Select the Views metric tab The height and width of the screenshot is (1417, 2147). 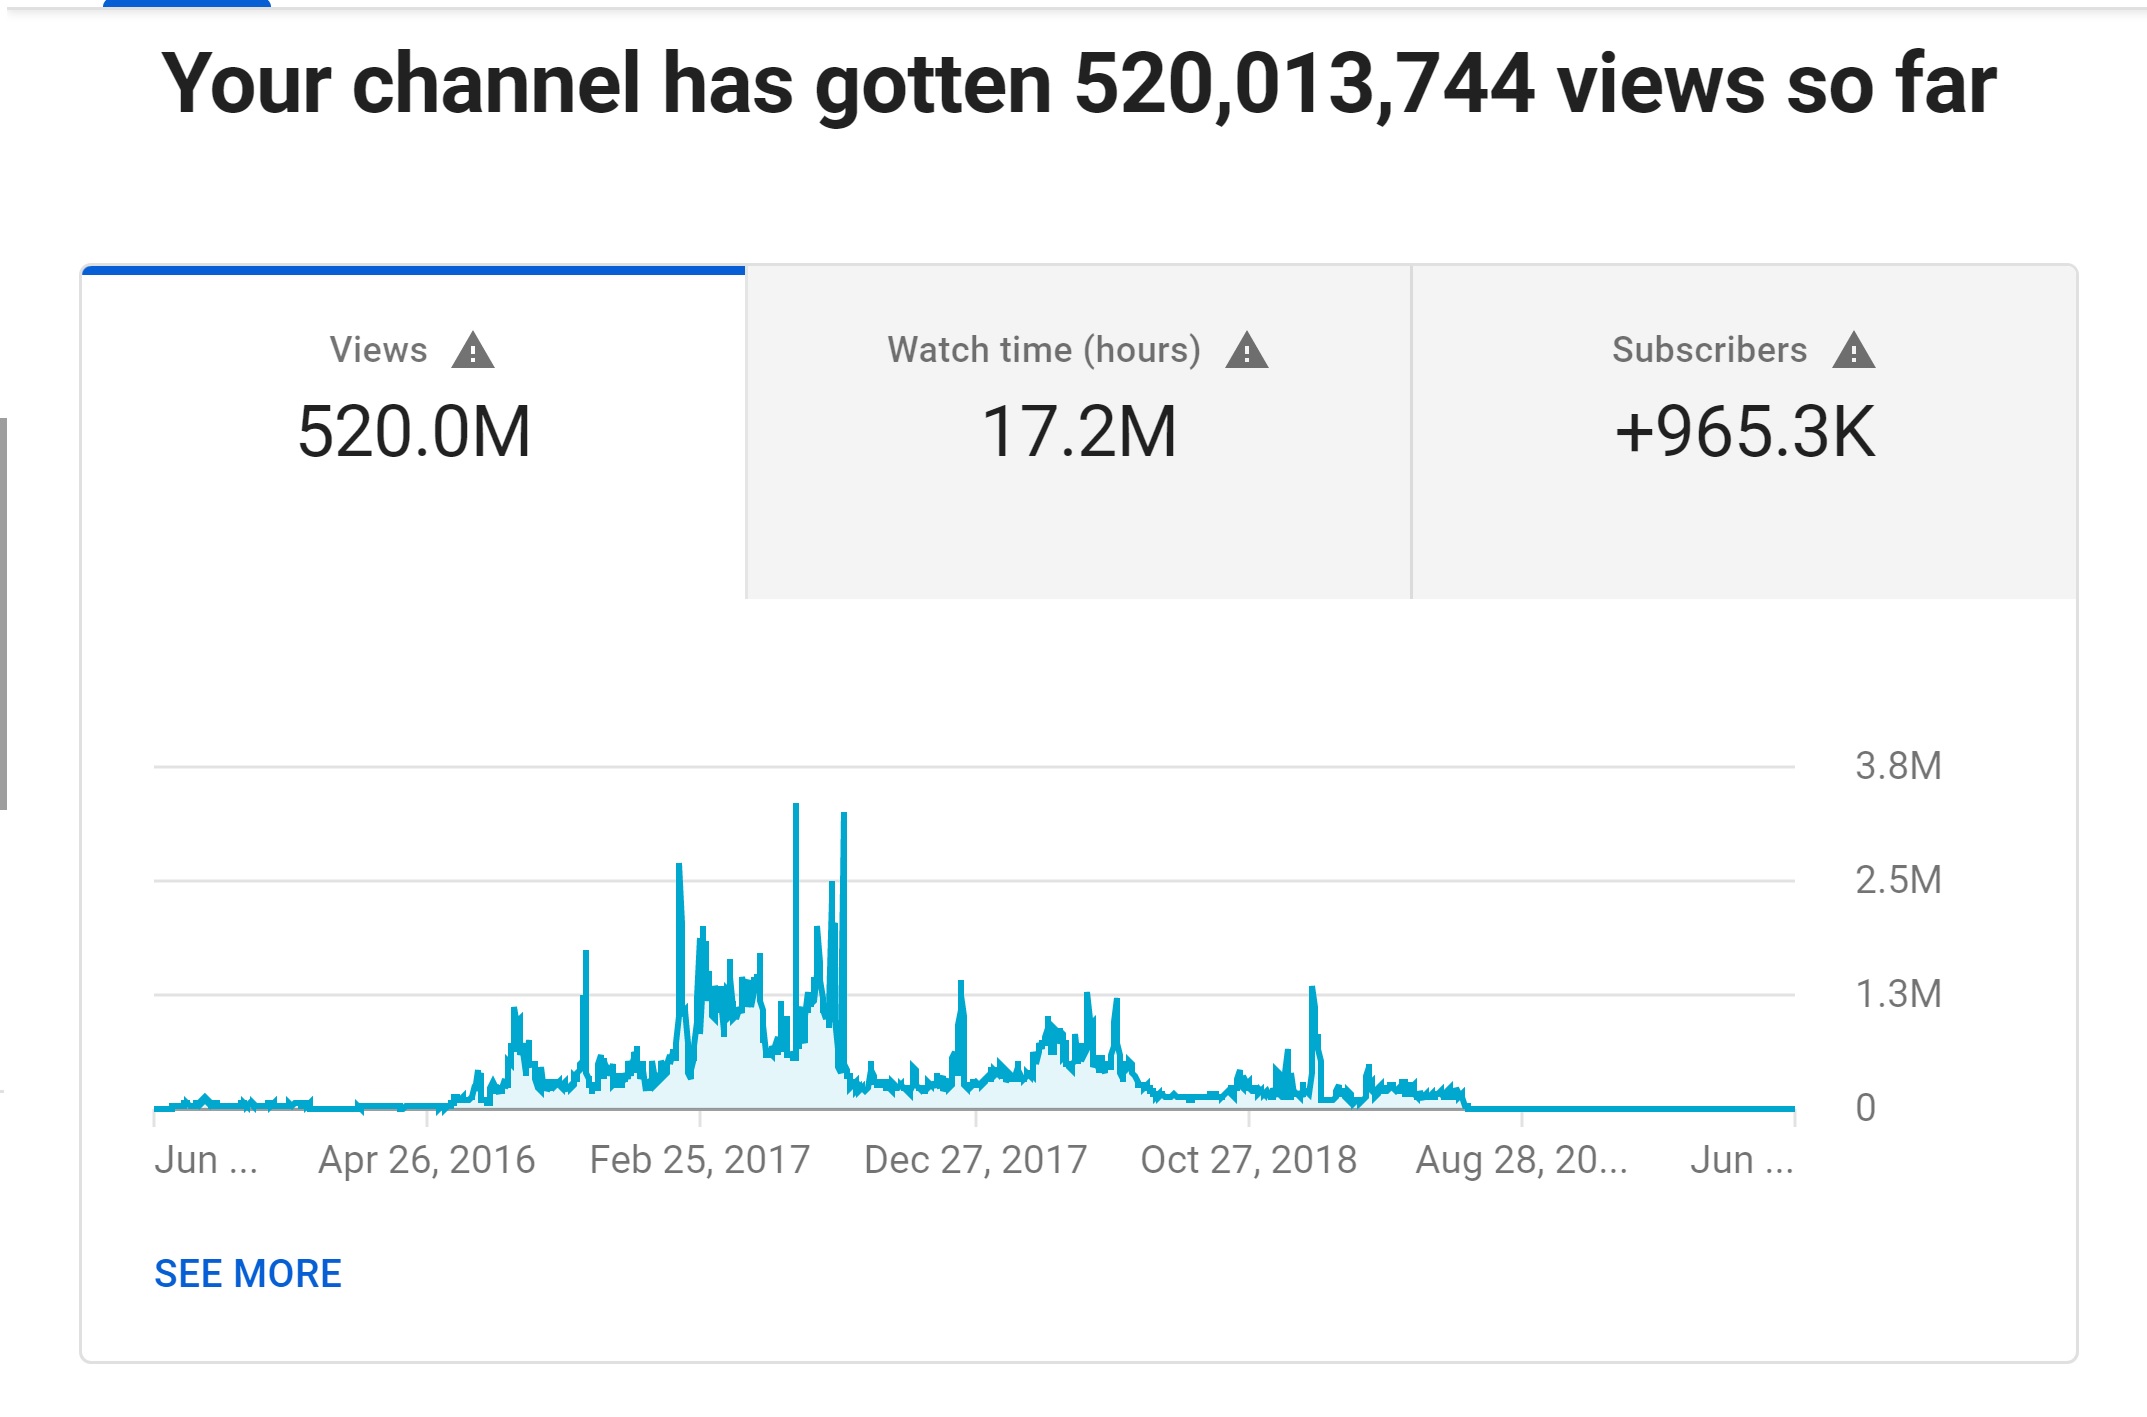[x=414, y=432]
